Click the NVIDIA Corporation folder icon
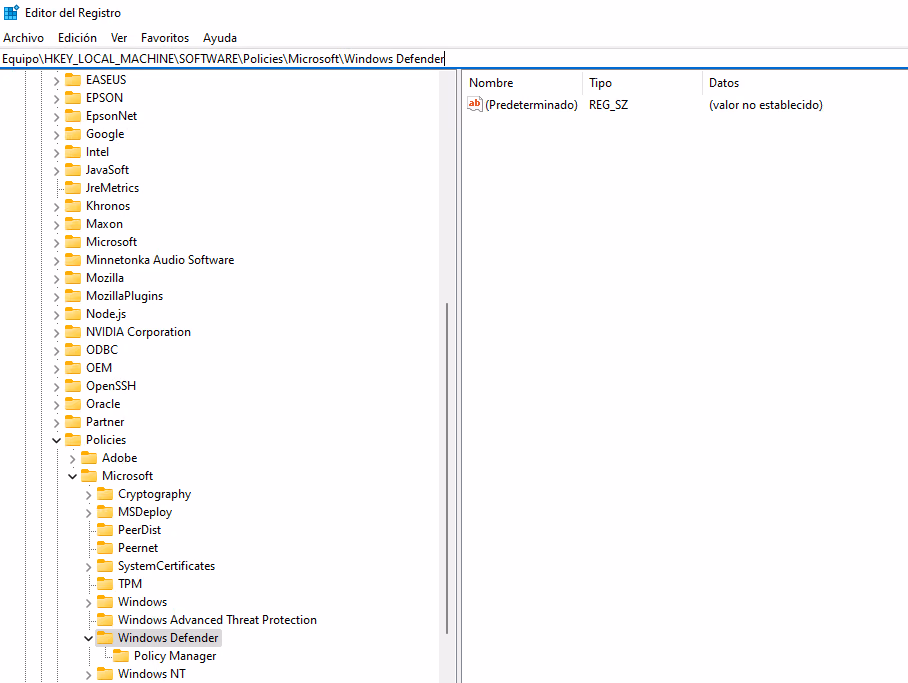Image resolution: width=908 pixels, height=683 pixels. [x=73, y=332]
